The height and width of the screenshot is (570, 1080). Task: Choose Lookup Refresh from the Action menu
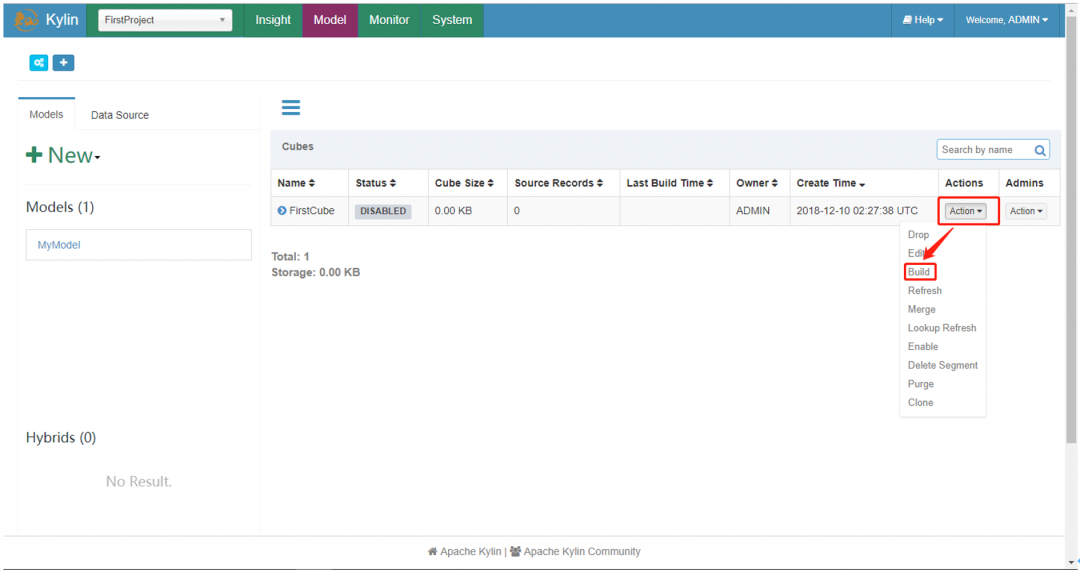(x=942, y=328)
